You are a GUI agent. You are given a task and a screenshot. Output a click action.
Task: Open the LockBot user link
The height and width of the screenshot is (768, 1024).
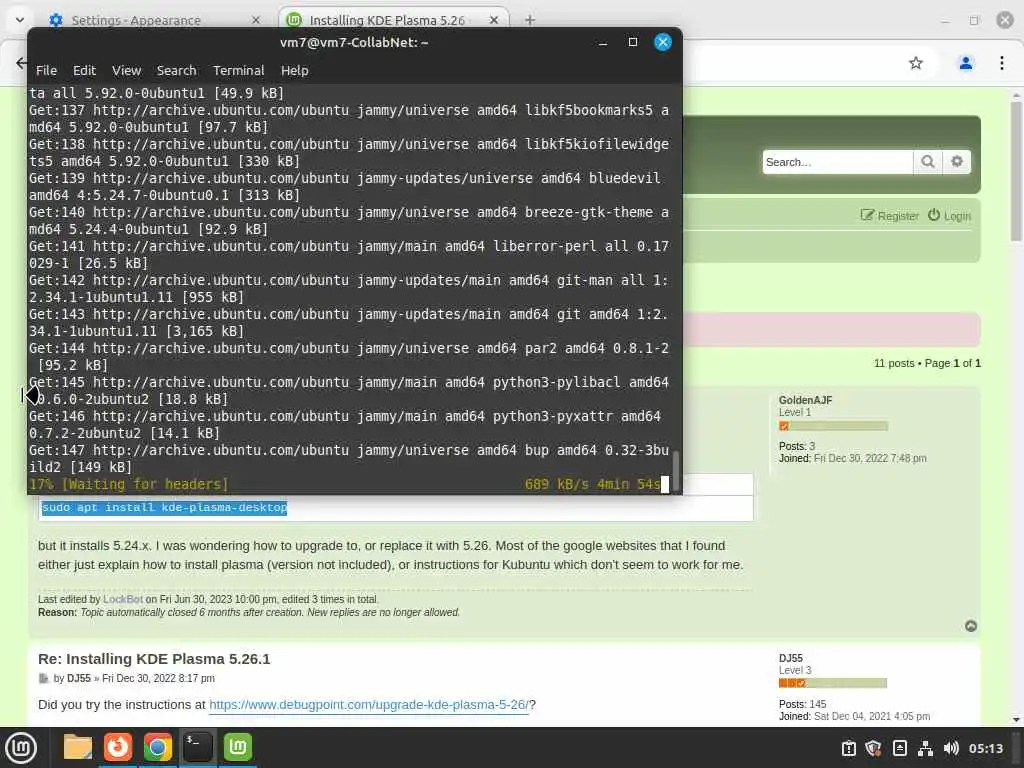click(x=123, y=599)
